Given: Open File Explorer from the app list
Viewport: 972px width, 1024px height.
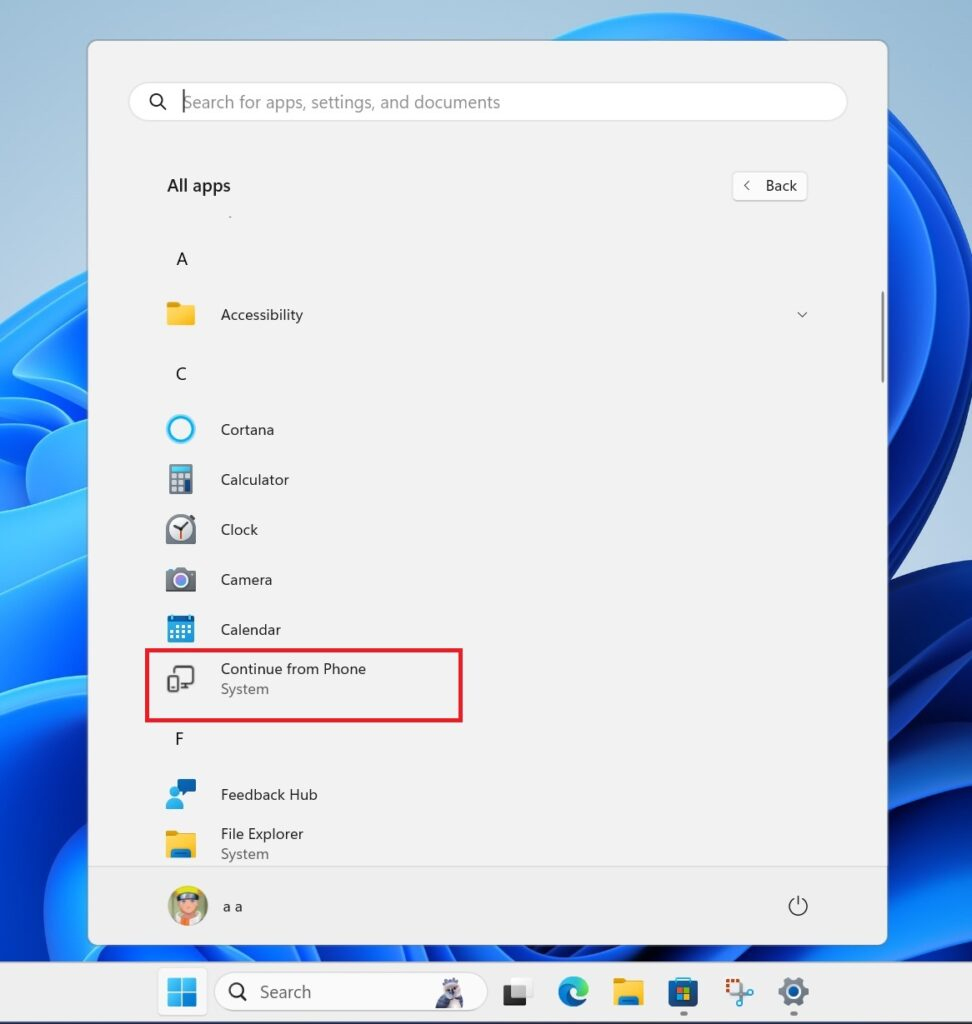Looking at the screenshot, I should pos(262,834).
